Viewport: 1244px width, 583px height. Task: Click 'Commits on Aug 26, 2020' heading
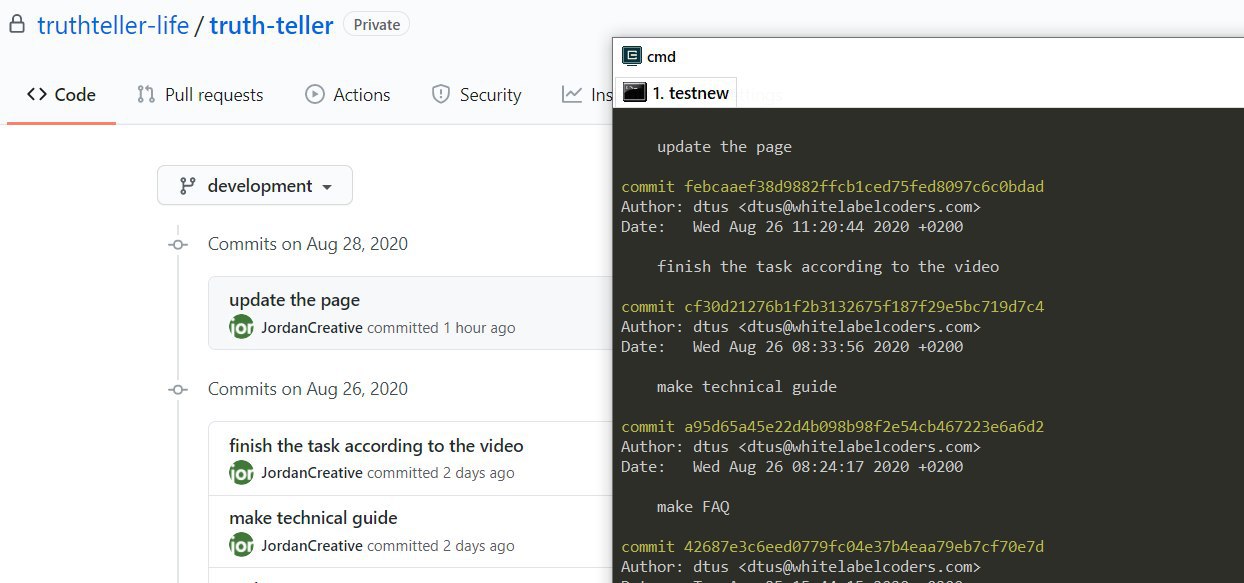click(x=308, y=389)
